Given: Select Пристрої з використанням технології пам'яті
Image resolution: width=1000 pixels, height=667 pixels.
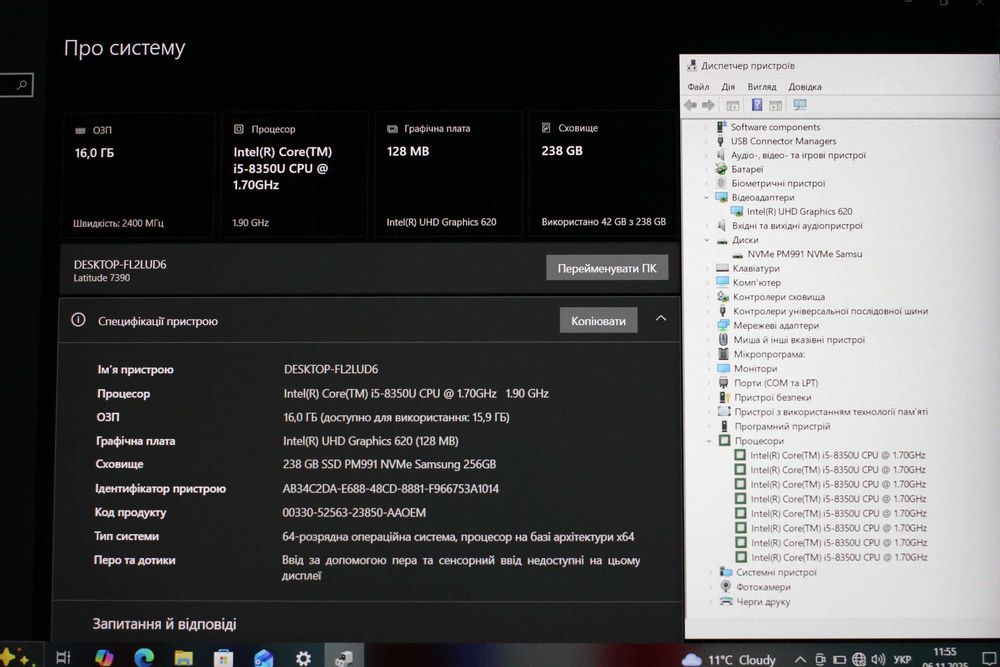Looking at the screenshot, I should [830, 412].
